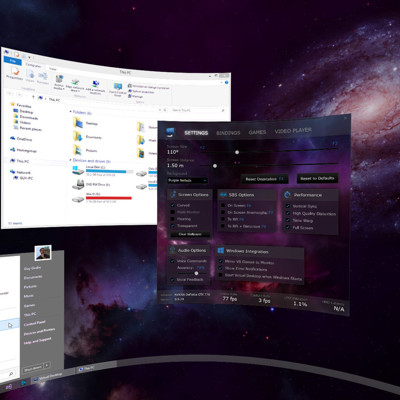This screenshot has width=400, height=400.
Task: Collapse the Devices and drives group
Action: [x=70, y=160]
